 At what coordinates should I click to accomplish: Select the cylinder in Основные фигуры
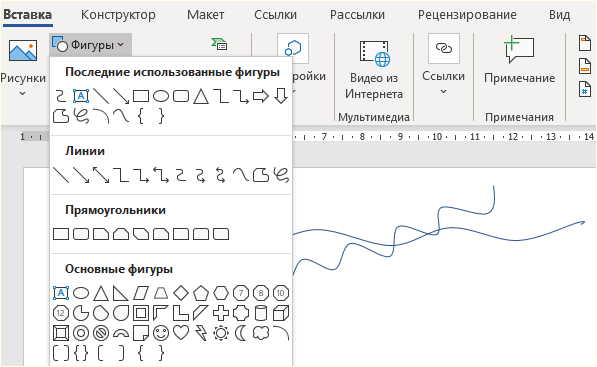[261, 313]
